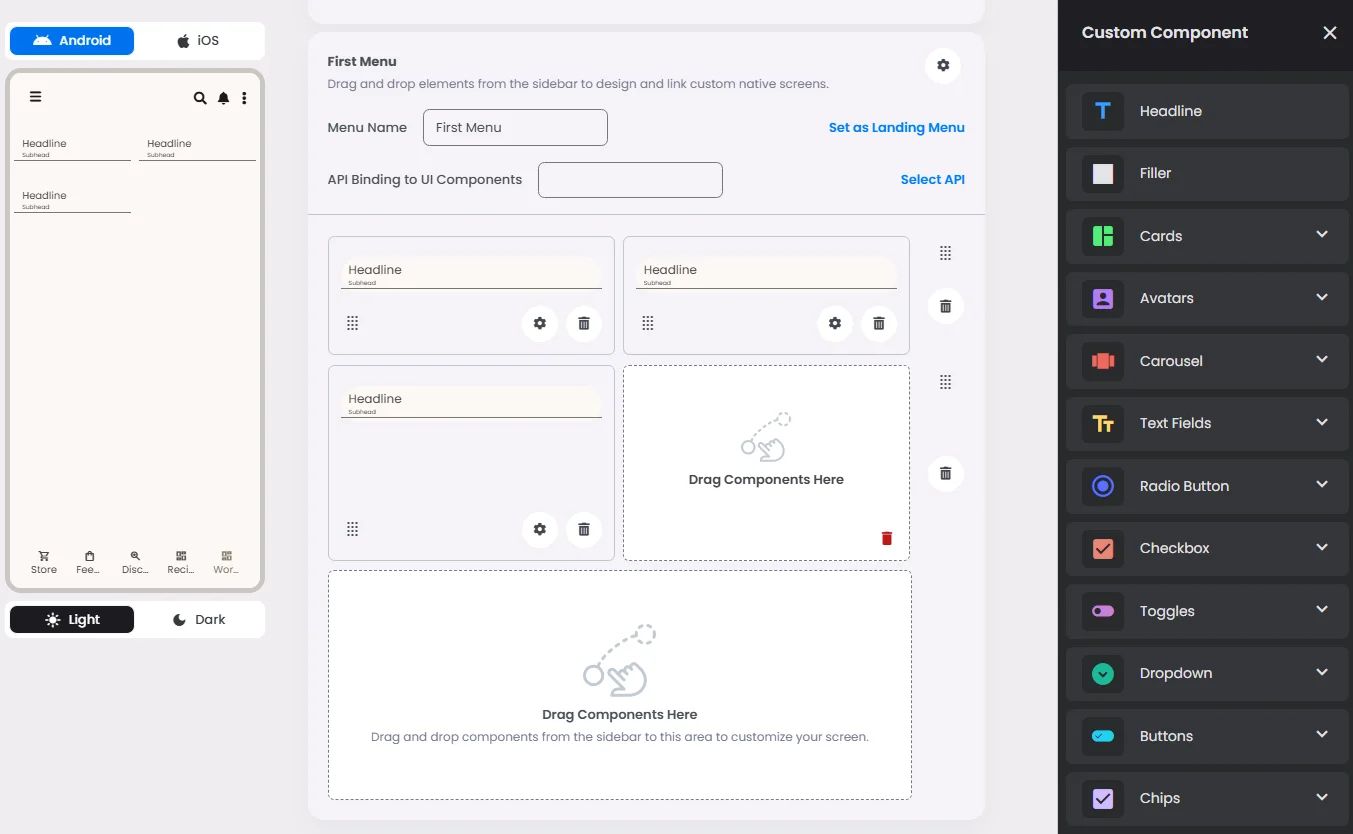Viewport: 1353px width, 834px height.
Task: Switch preview to Dark mode
Action: [199, 620]
